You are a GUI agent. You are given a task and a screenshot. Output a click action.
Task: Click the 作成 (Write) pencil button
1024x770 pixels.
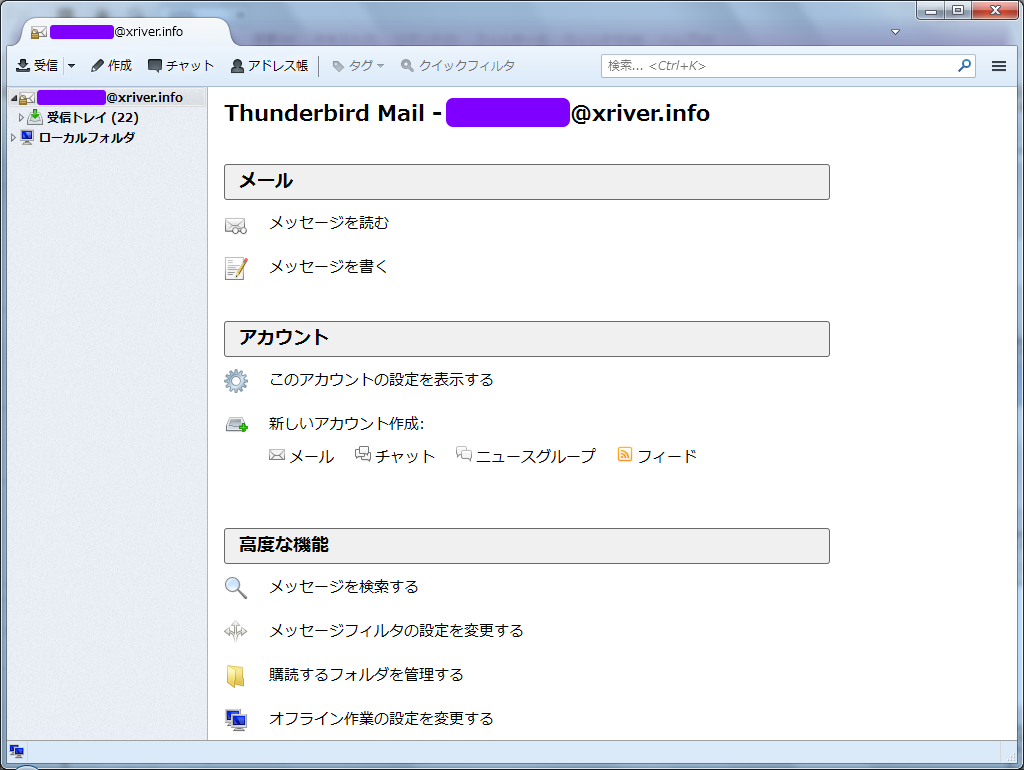click(111, 66)
